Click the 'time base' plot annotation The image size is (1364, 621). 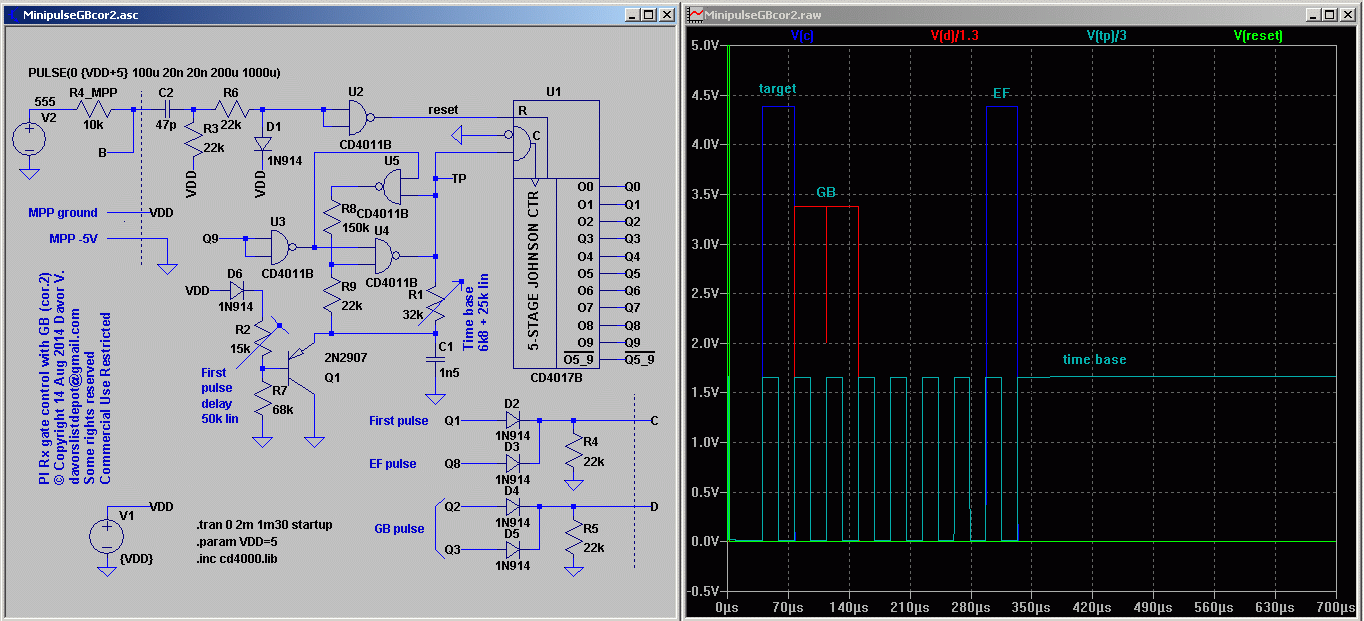click(1094, 360)
